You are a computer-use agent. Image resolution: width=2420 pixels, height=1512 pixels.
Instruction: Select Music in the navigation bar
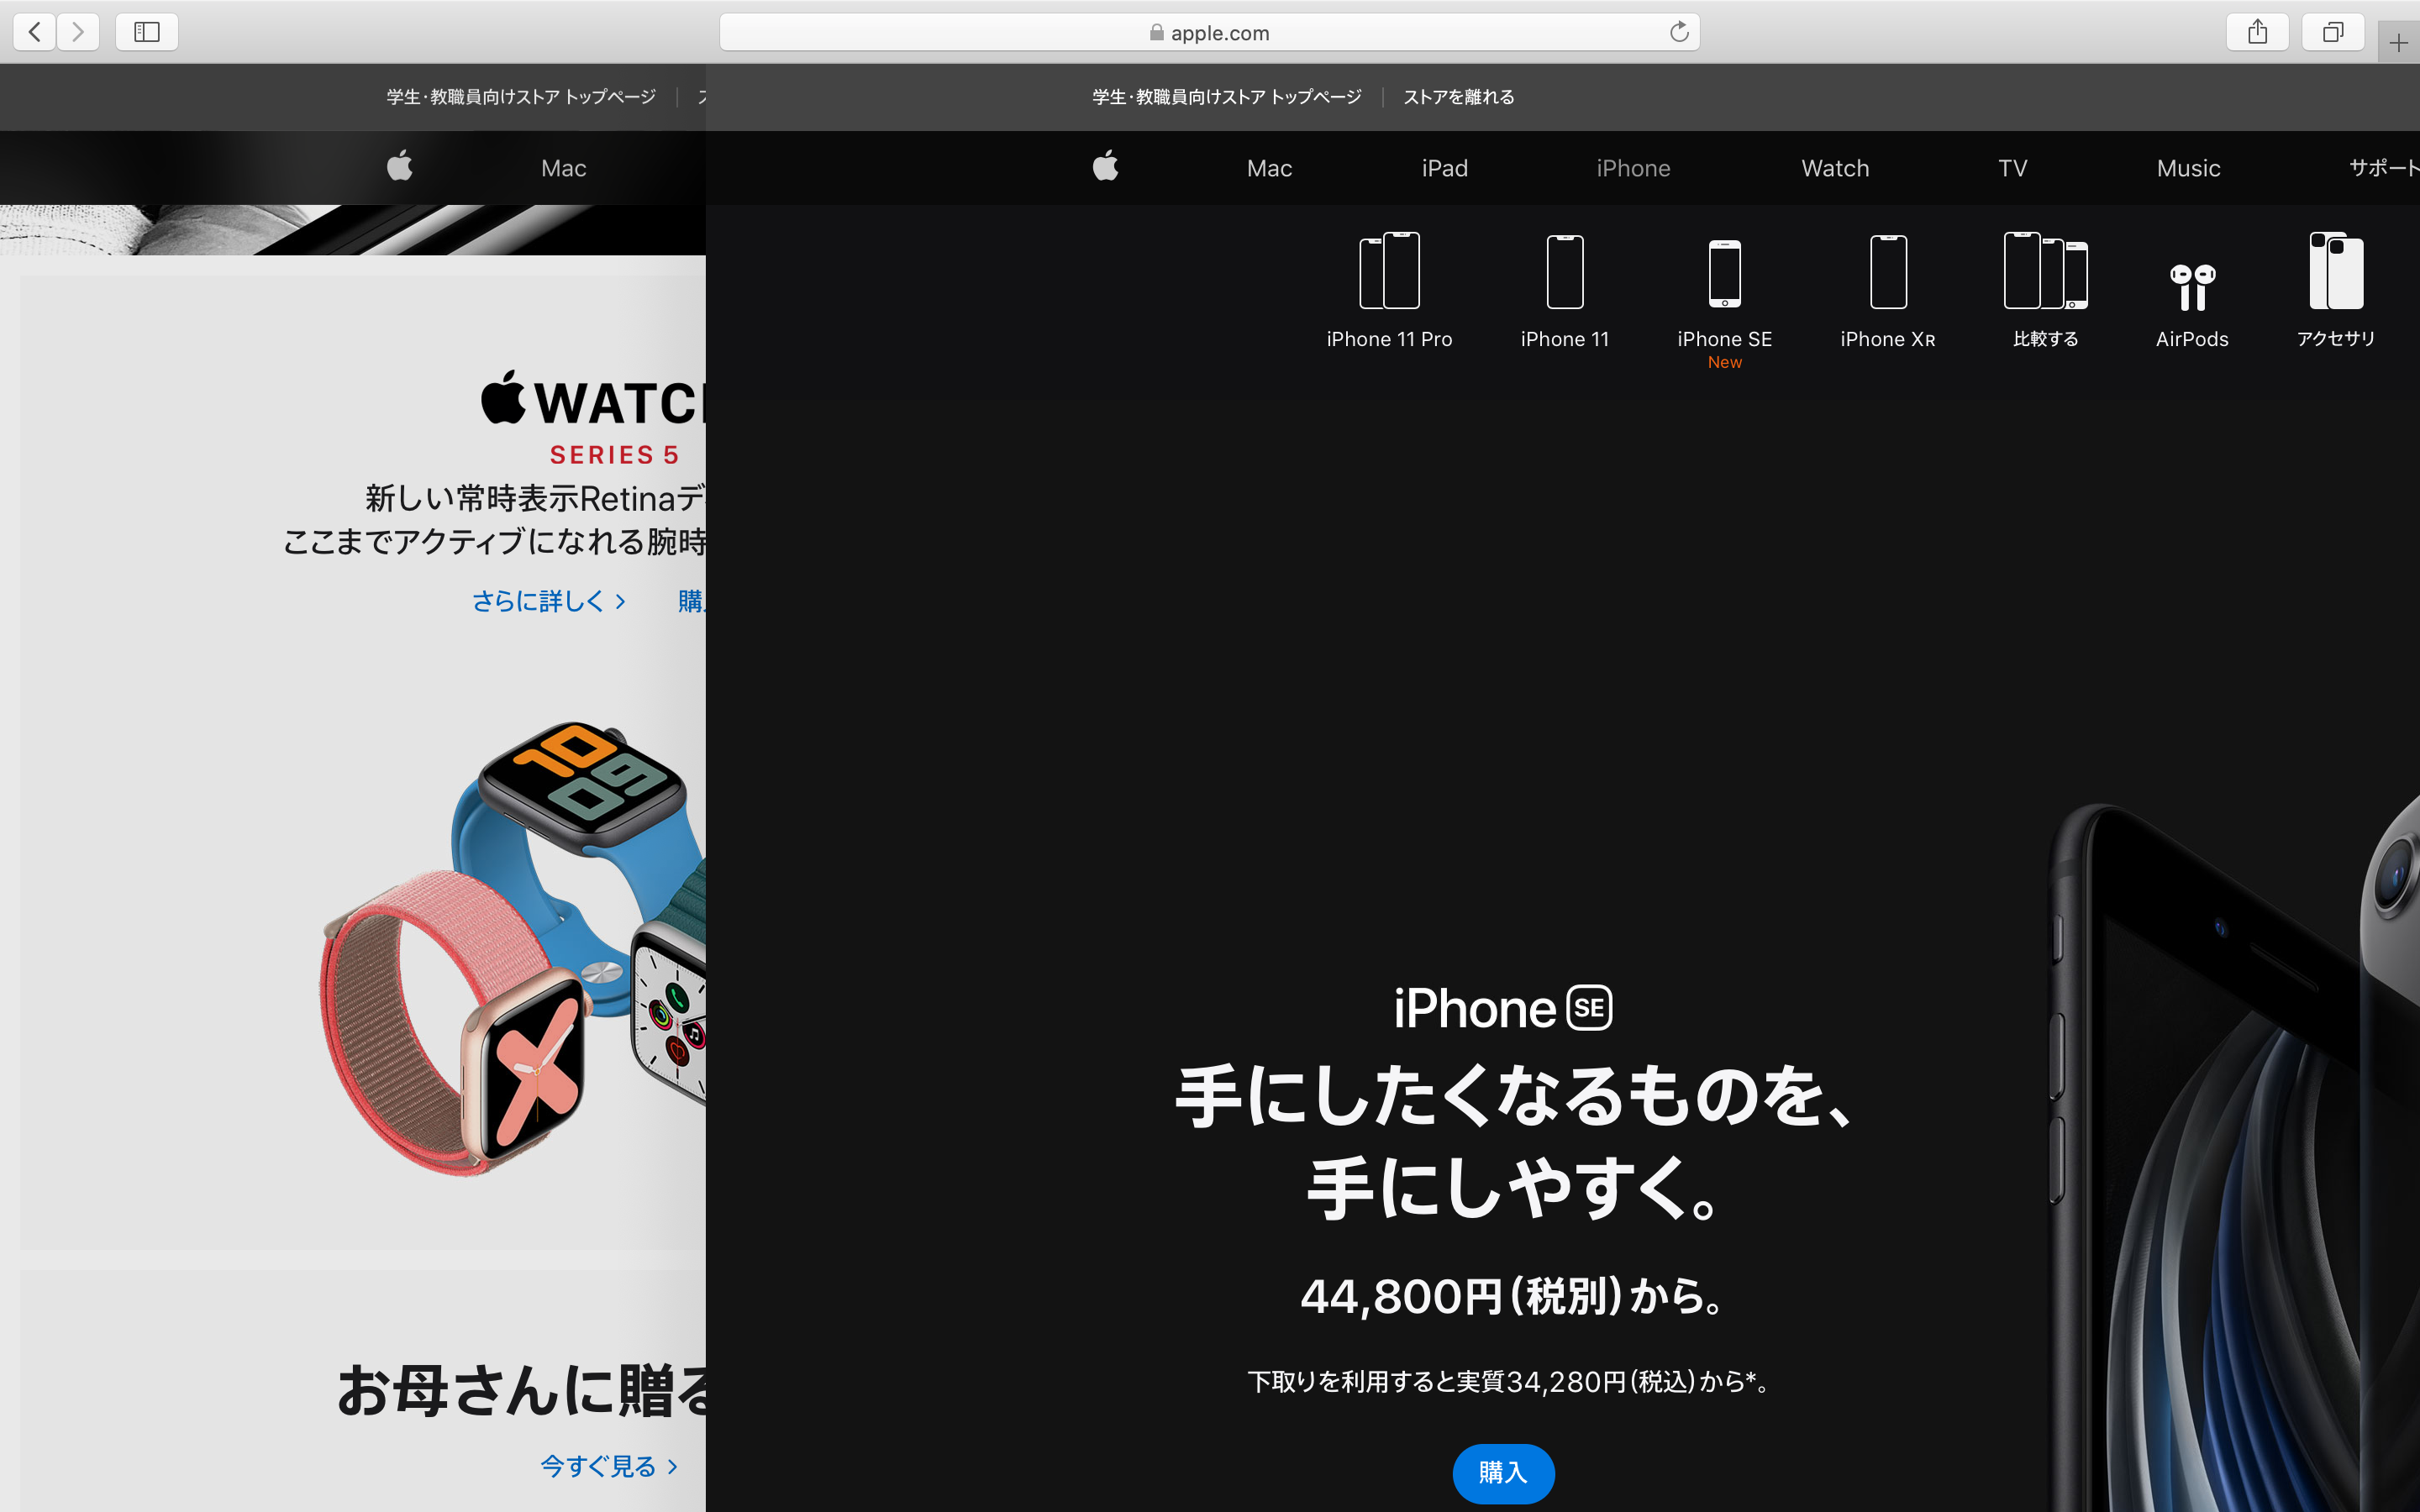coord(2188,168)
